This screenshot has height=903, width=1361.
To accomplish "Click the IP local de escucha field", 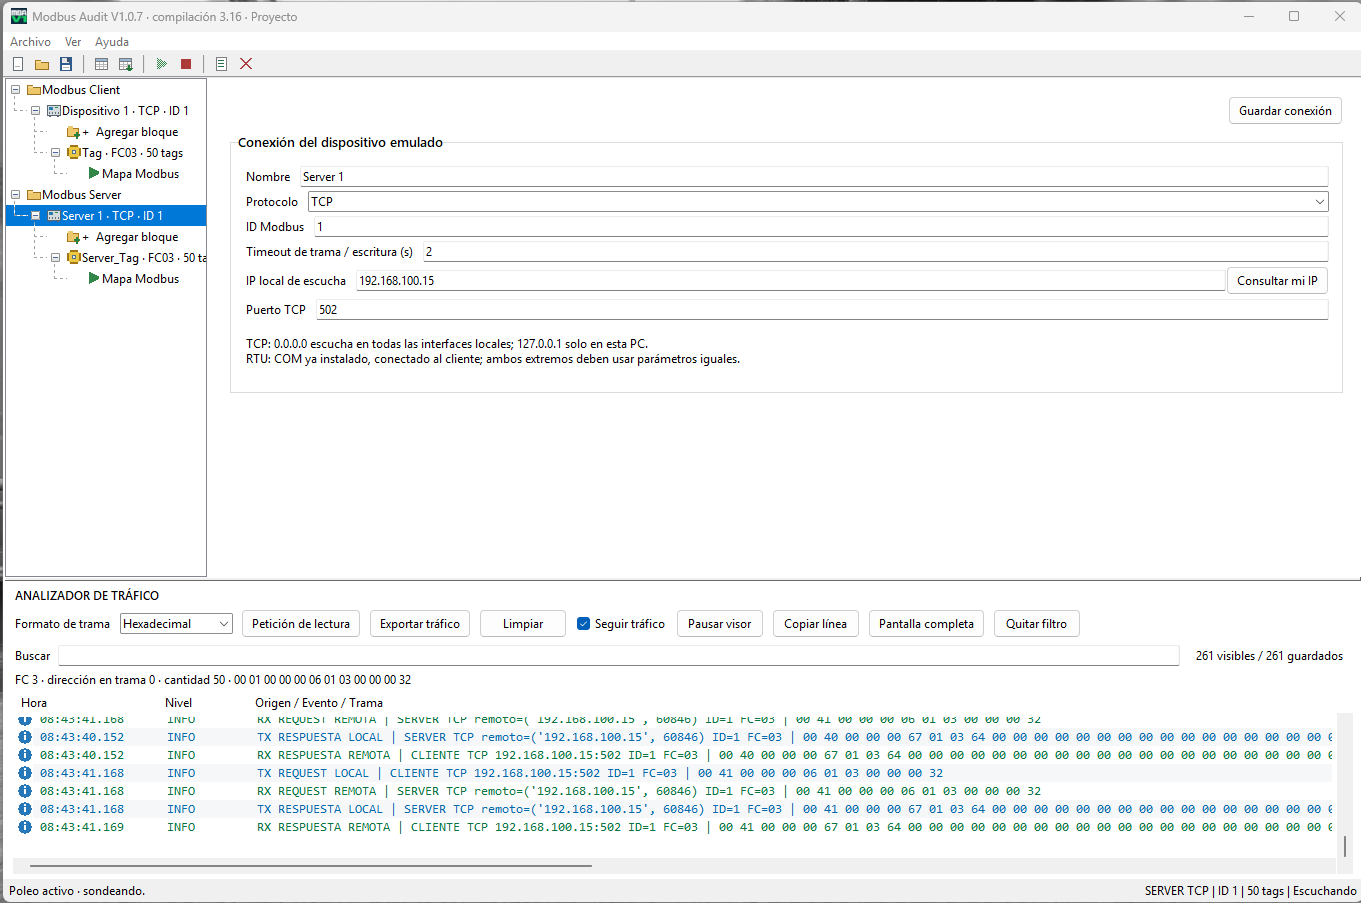I will (x=790, y=281).
